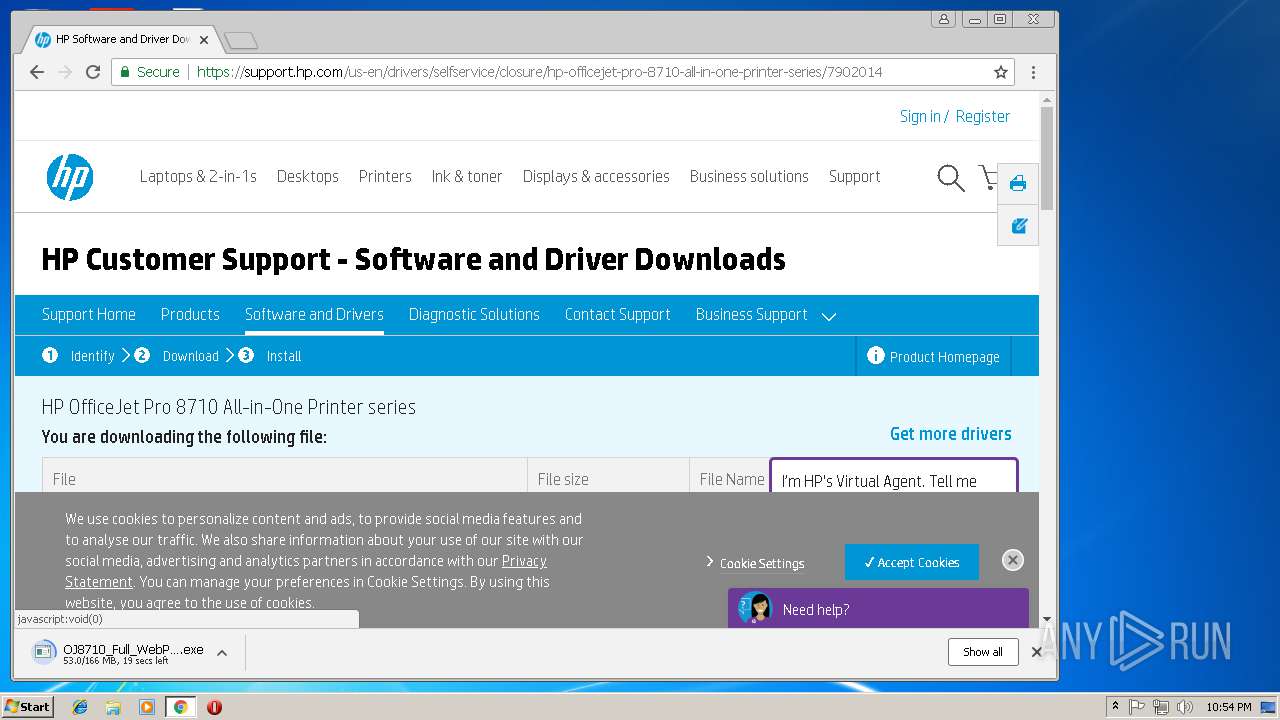Screen dimensions: 1280x720
Task: Click Chrome icon in taskbar
Action: (180, 707)
